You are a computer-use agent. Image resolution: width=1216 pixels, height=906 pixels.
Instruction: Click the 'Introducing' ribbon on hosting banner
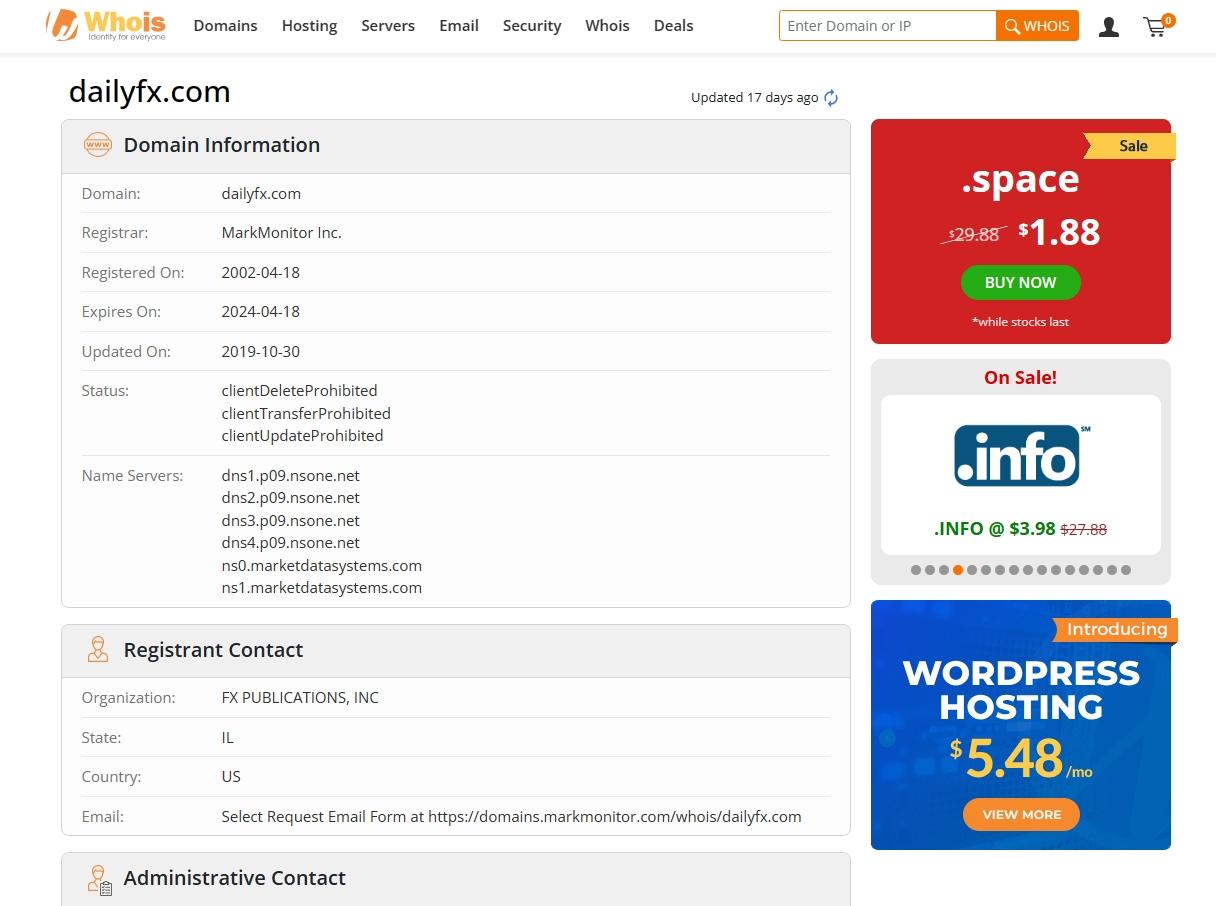click(x=1116, y=629)
